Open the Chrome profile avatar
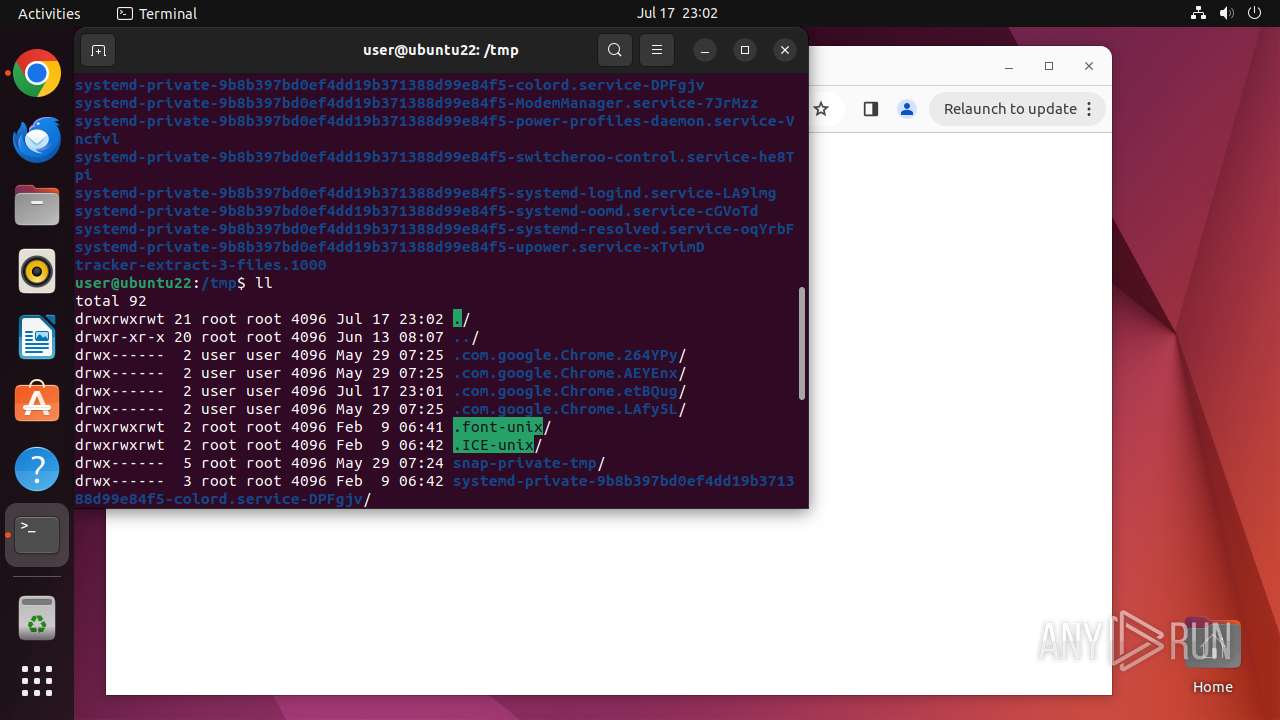This screenshot has width=1280, height=720. (x=907, y=109)
